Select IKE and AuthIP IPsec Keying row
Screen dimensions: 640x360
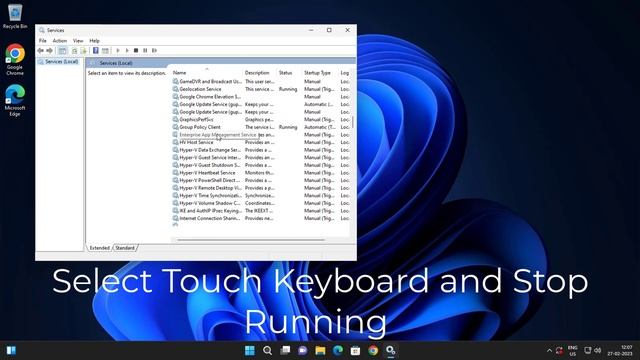pos(260,211)
